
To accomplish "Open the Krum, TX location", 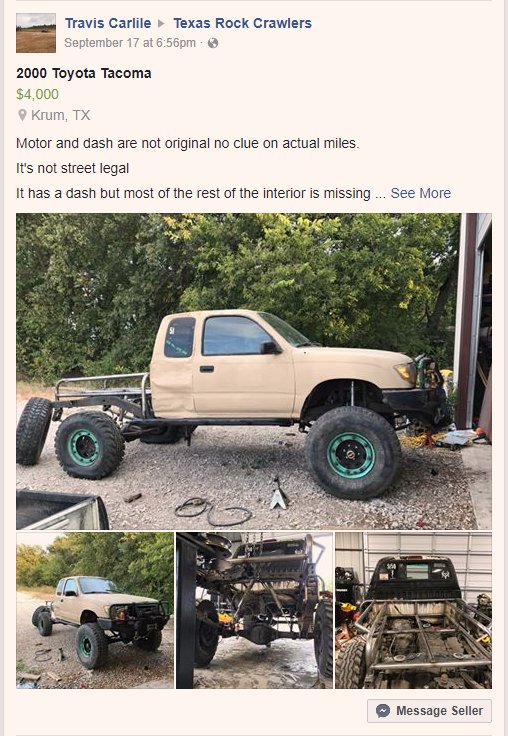I will (61, 115).
